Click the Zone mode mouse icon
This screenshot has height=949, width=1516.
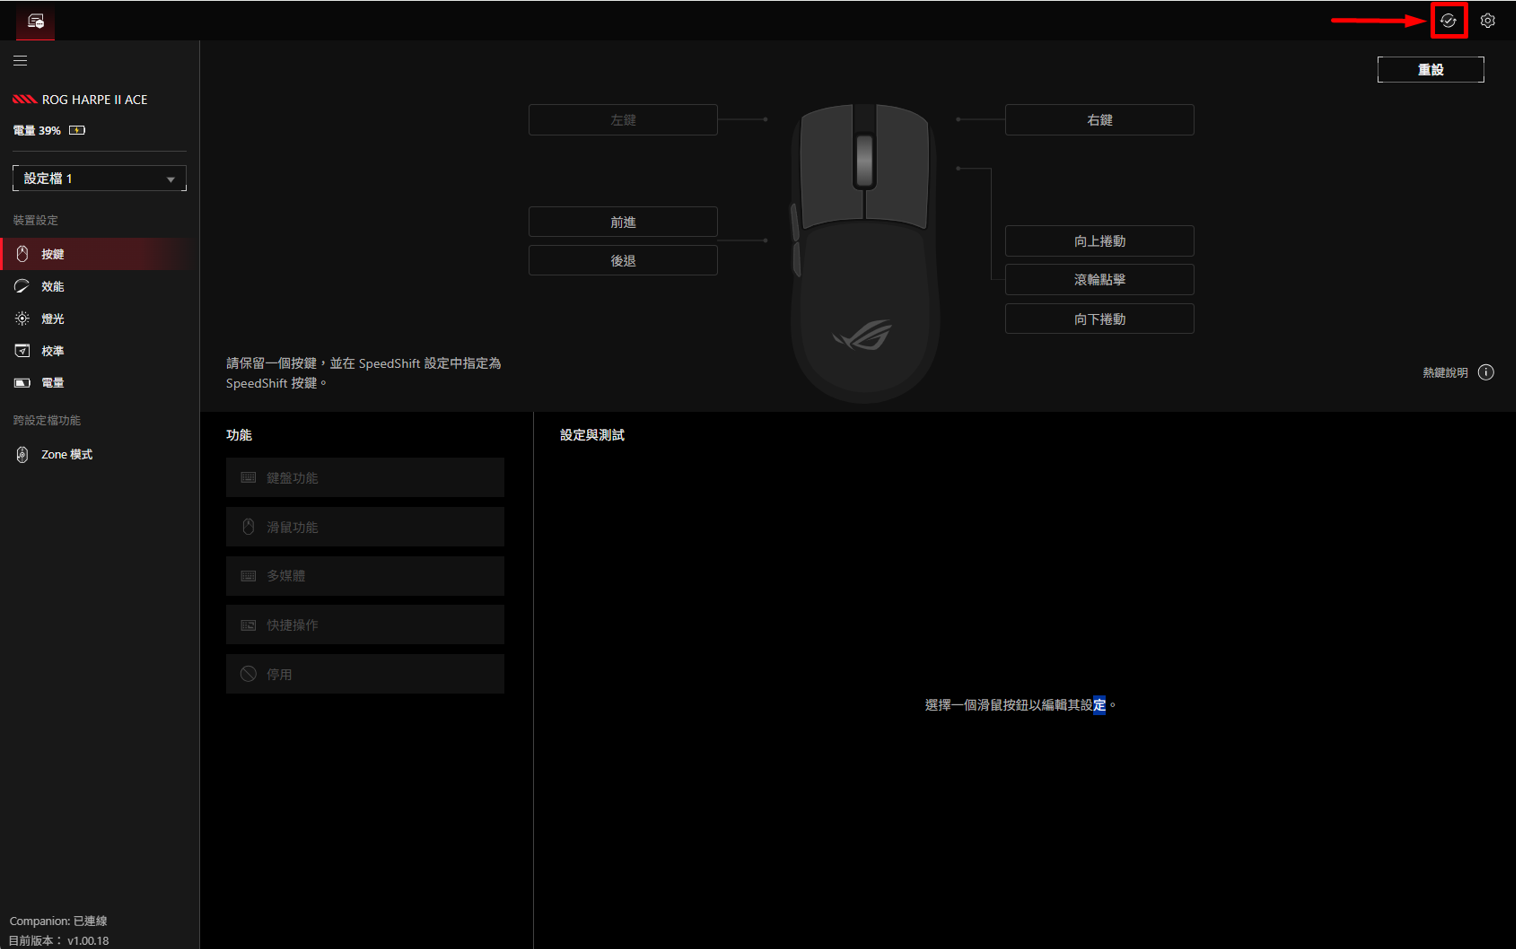22,454
